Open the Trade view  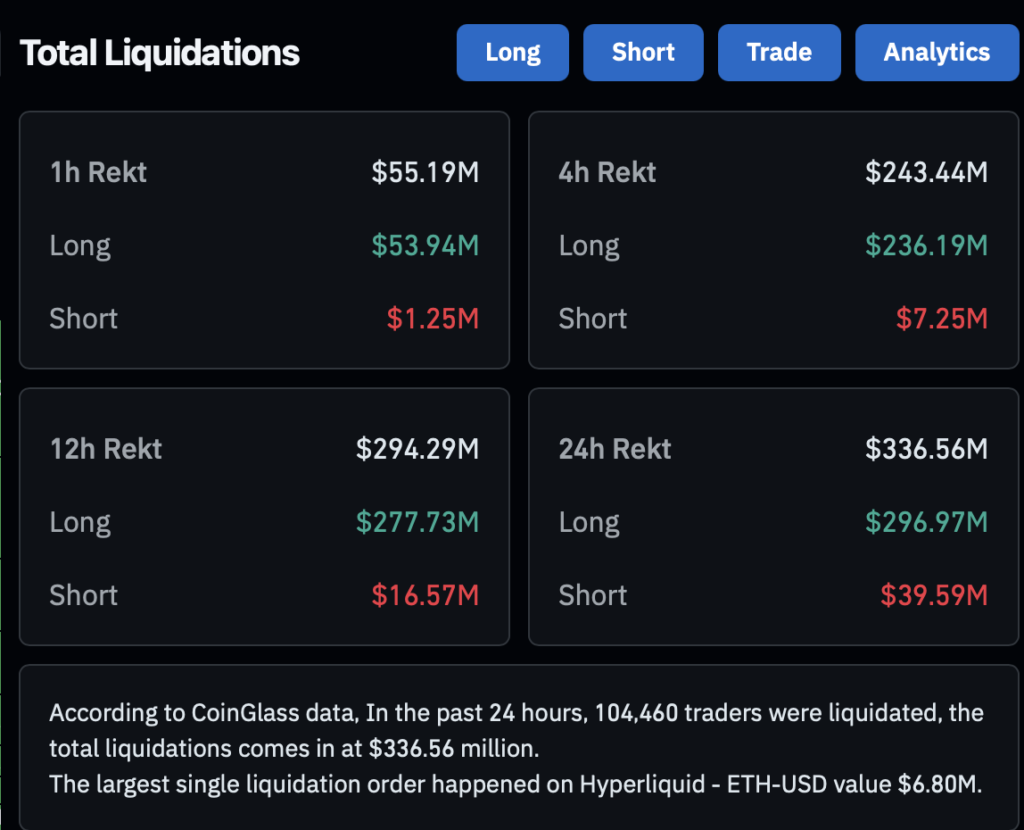[779, 52]
